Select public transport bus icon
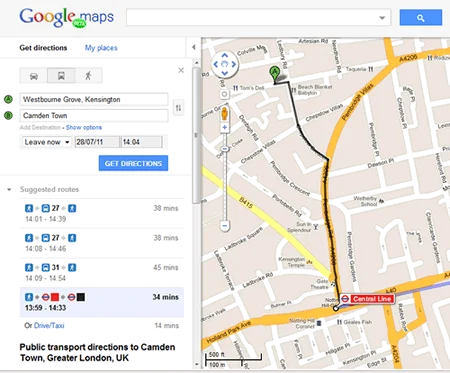The height and width of the screenshot is (373, 450). click(61, 76)
